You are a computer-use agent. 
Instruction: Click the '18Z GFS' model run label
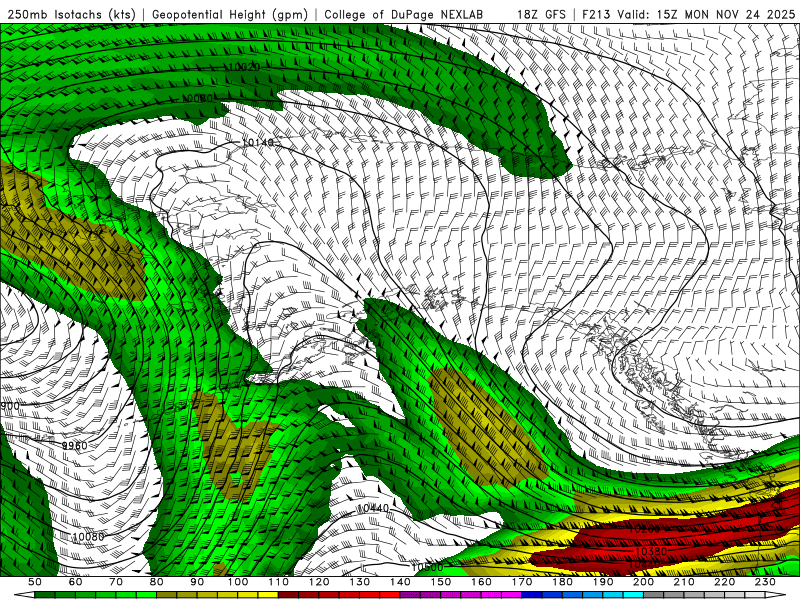[541, 15]
